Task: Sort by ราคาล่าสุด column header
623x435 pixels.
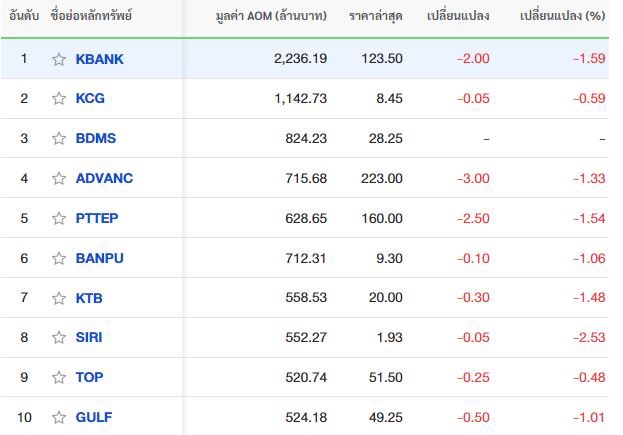Action: (x=376, y=16)
